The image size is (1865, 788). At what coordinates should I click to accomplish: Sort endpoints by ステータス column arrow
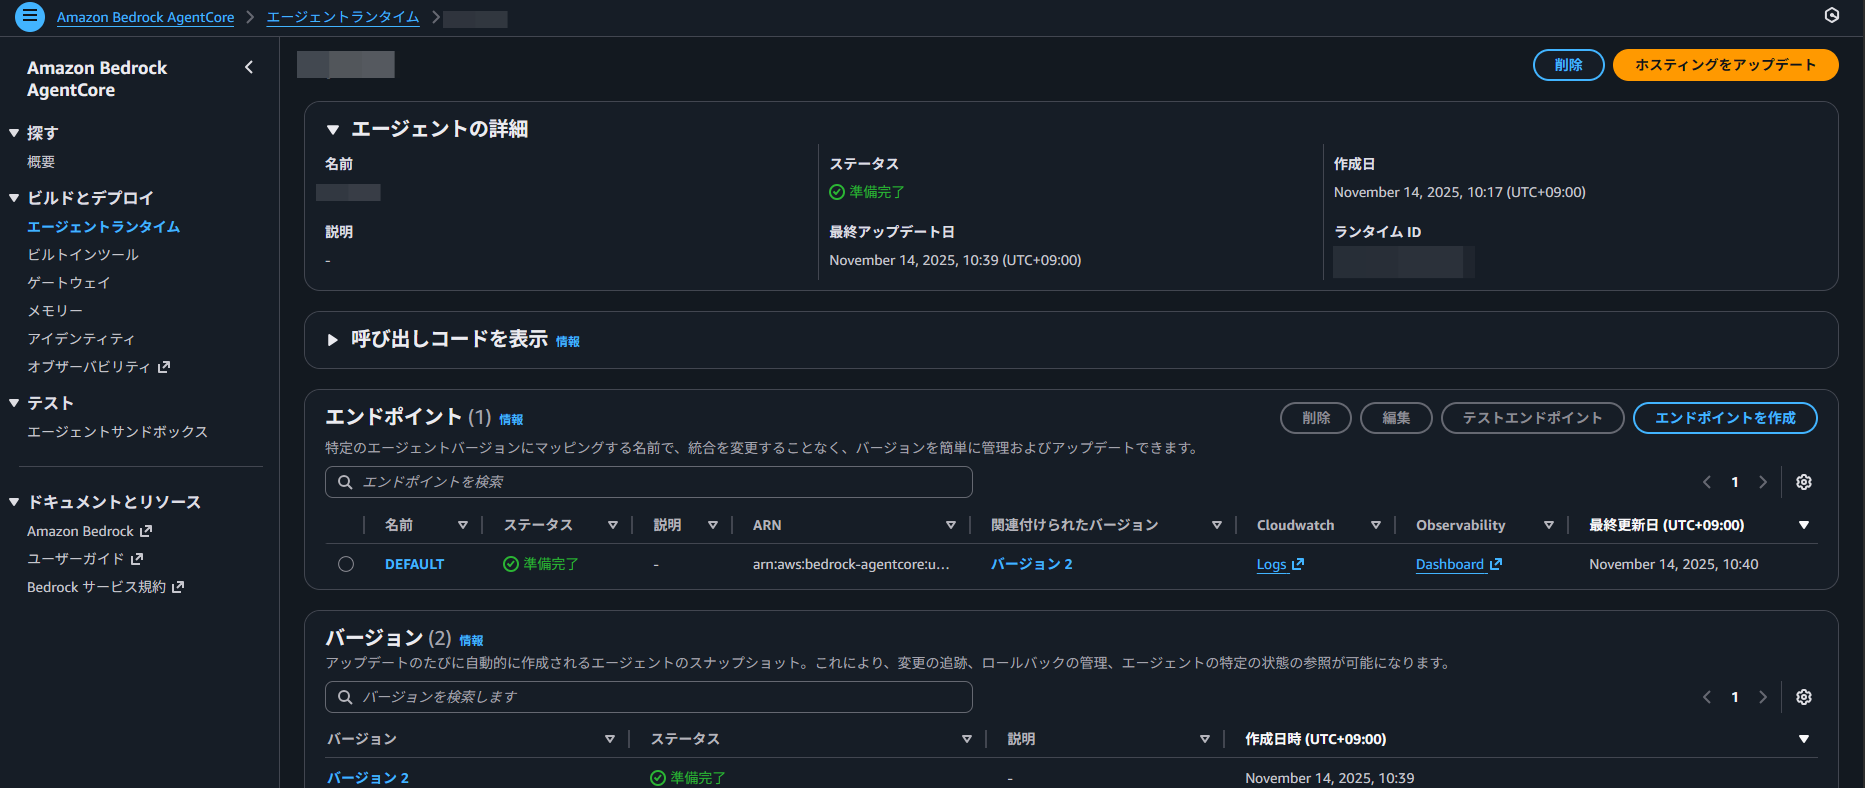[x=613, y=525]
